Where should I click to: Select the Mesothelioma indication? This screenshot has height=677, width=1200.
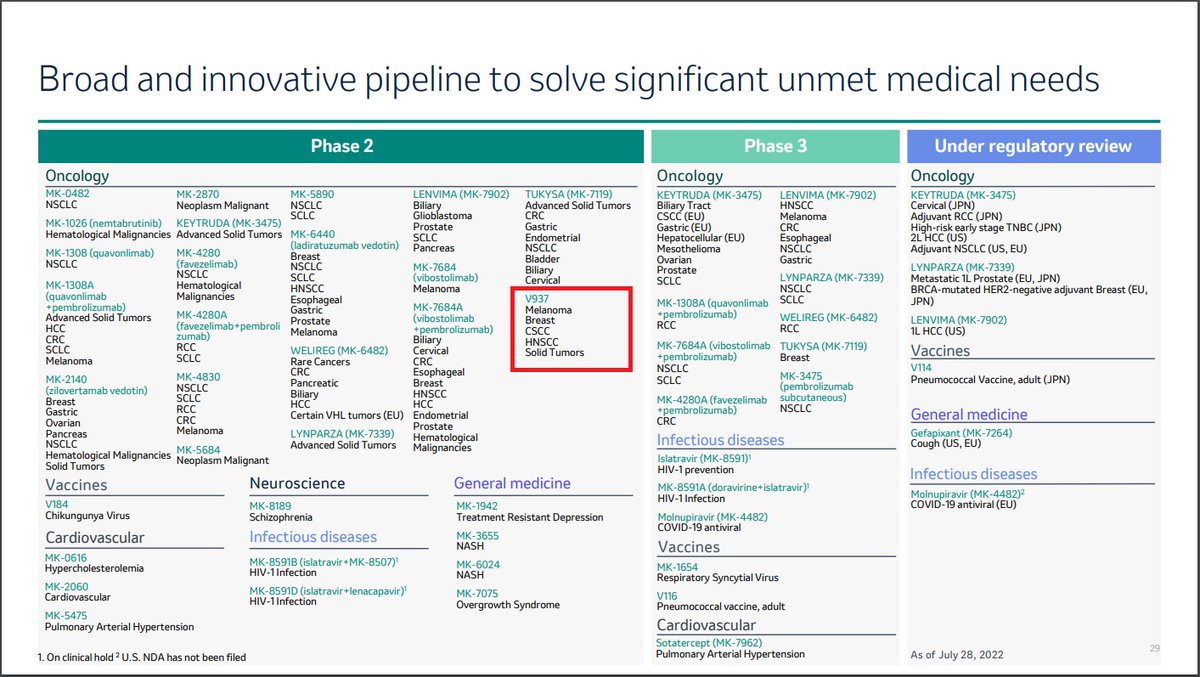(x=689, y=248)
